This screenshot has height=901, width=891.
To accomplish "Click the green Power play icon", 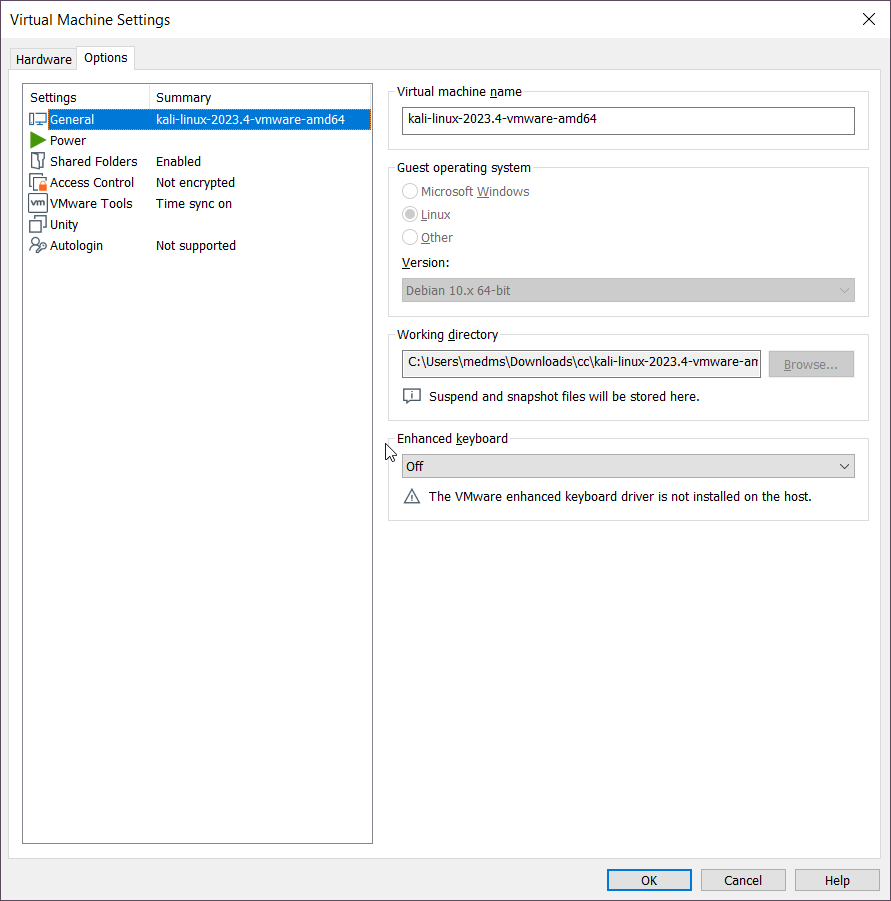I will coord(38,140).
